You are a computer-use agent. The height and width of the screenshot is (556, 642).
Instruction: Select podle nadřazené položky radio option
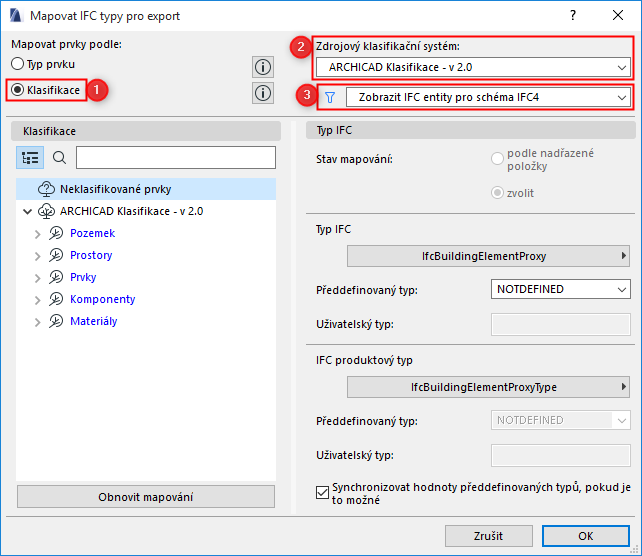pyautogui.click(x=497, y=159)
